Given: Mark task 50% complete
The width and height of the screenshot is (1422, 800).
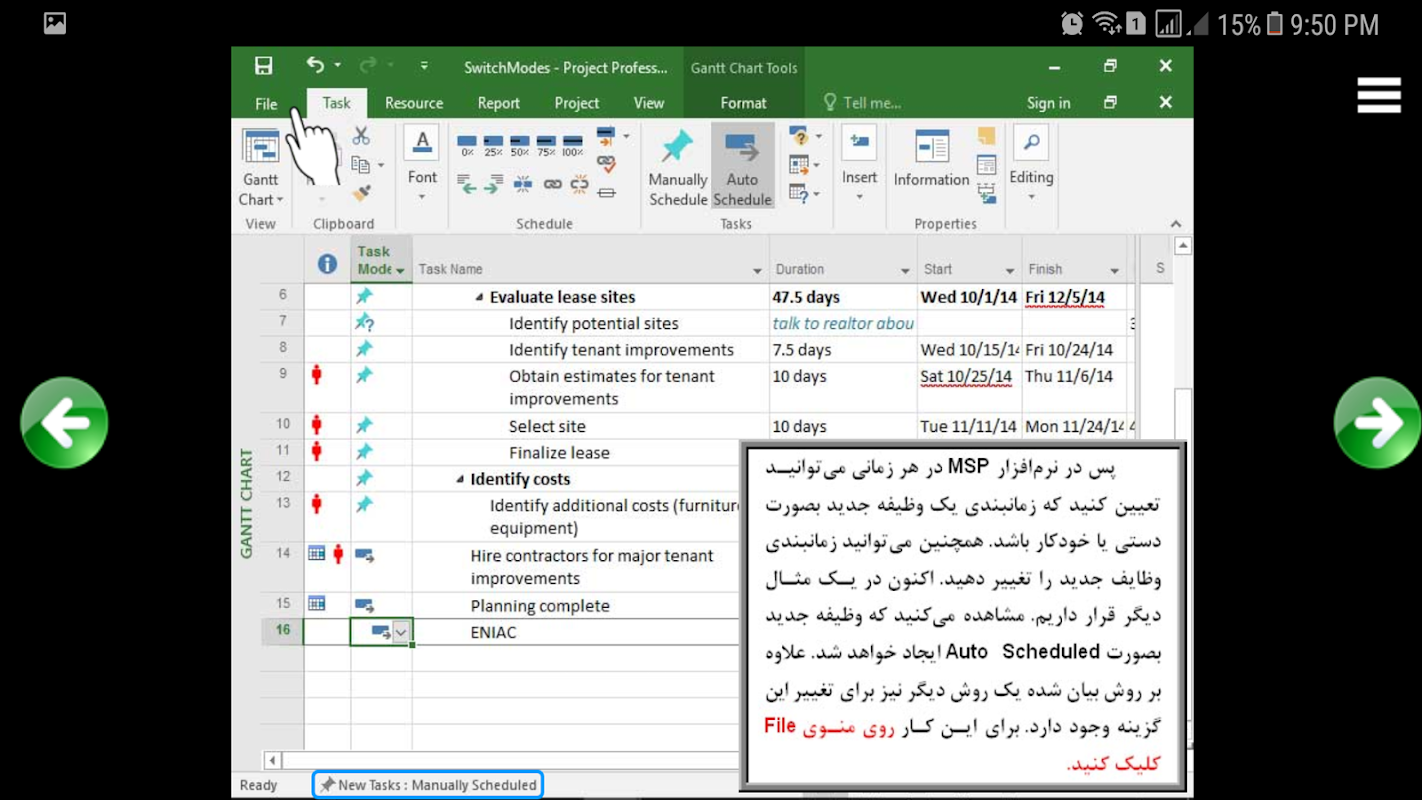Looking at the screenshot, I should 519,146.
